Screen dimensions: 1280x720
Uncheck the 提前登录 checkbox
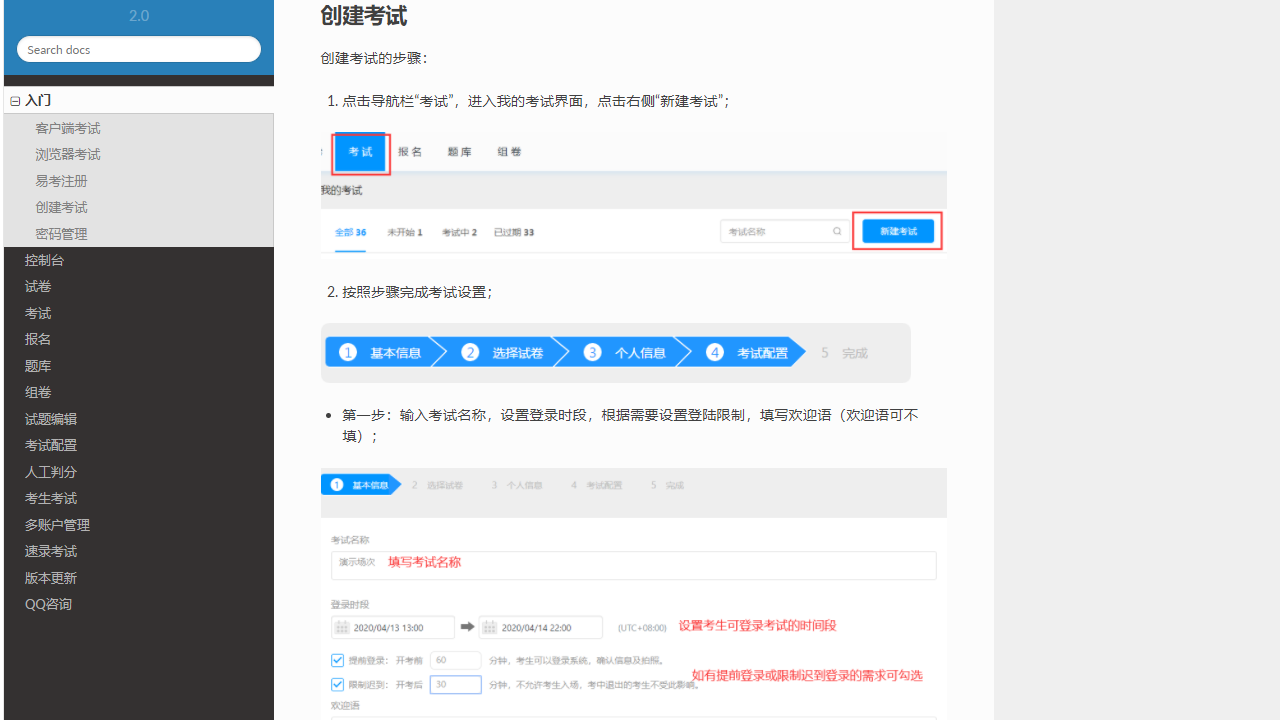click(337, 660)
